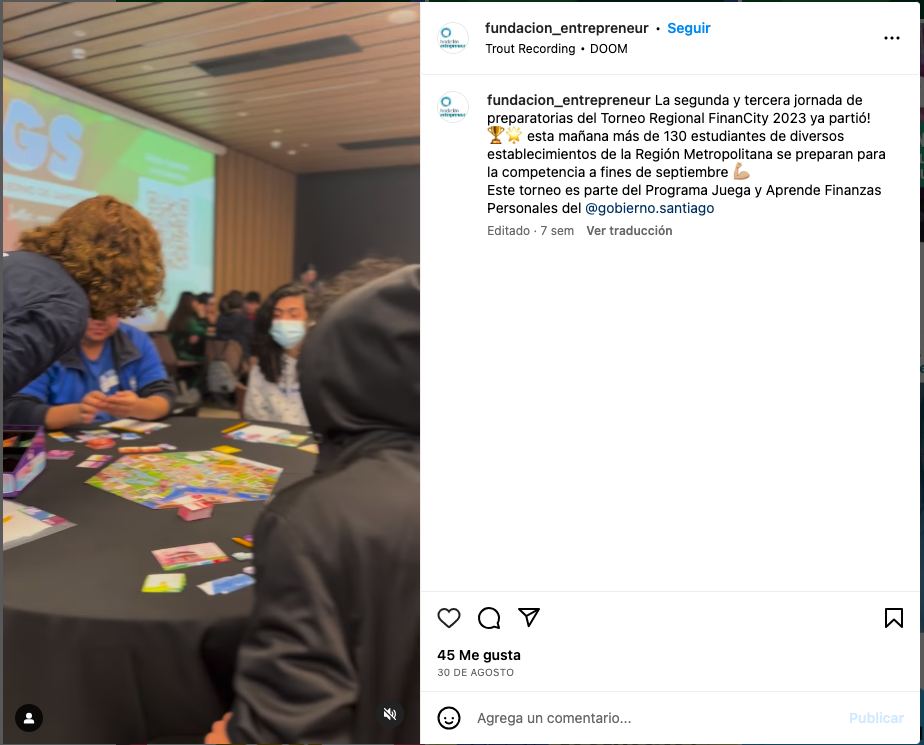
Task: Open the Trout Recording DOOM audio link
Action: (x=556, y=49)
